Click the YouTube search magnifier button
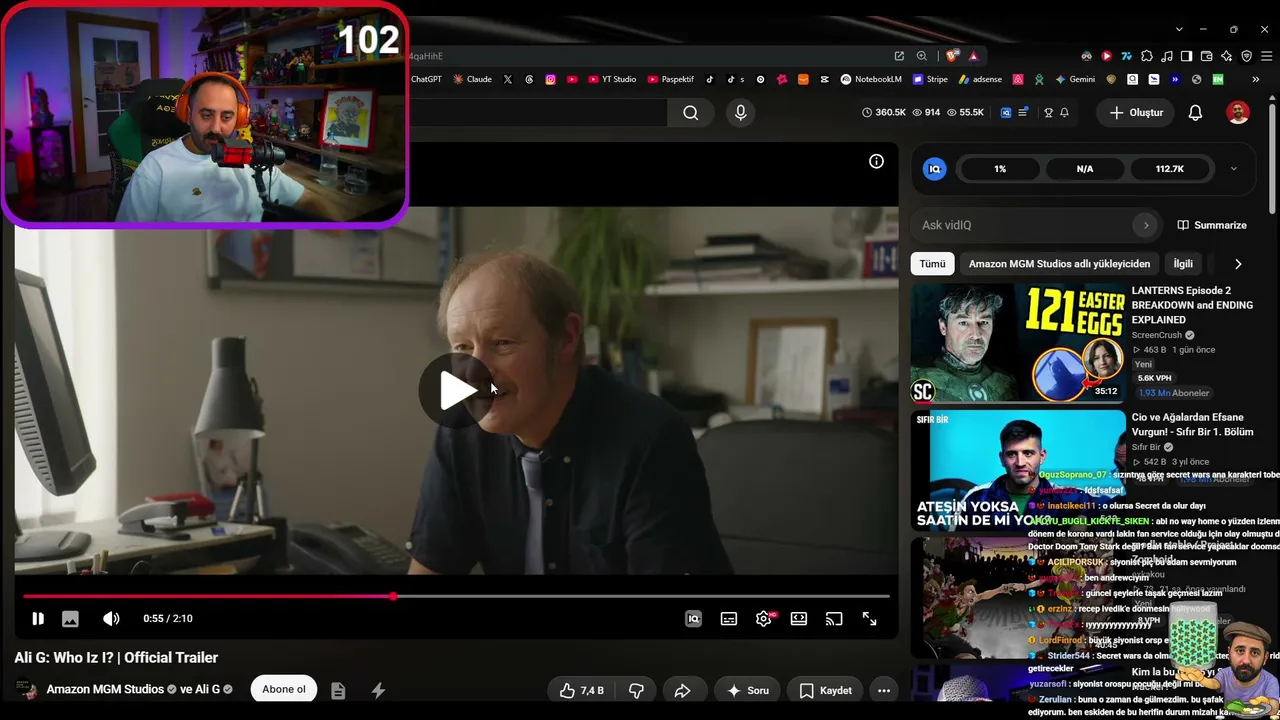 (x=691, y=113)
